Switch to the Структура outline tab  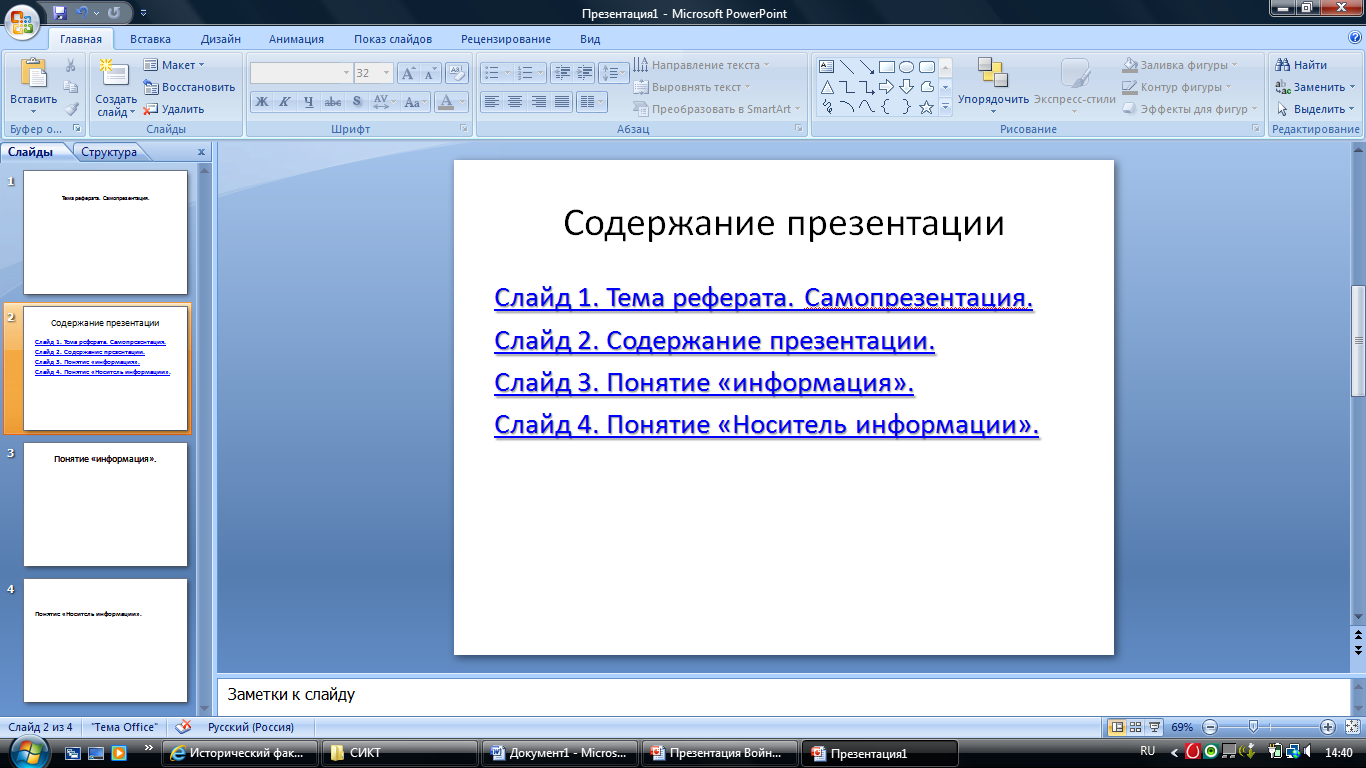109,152
